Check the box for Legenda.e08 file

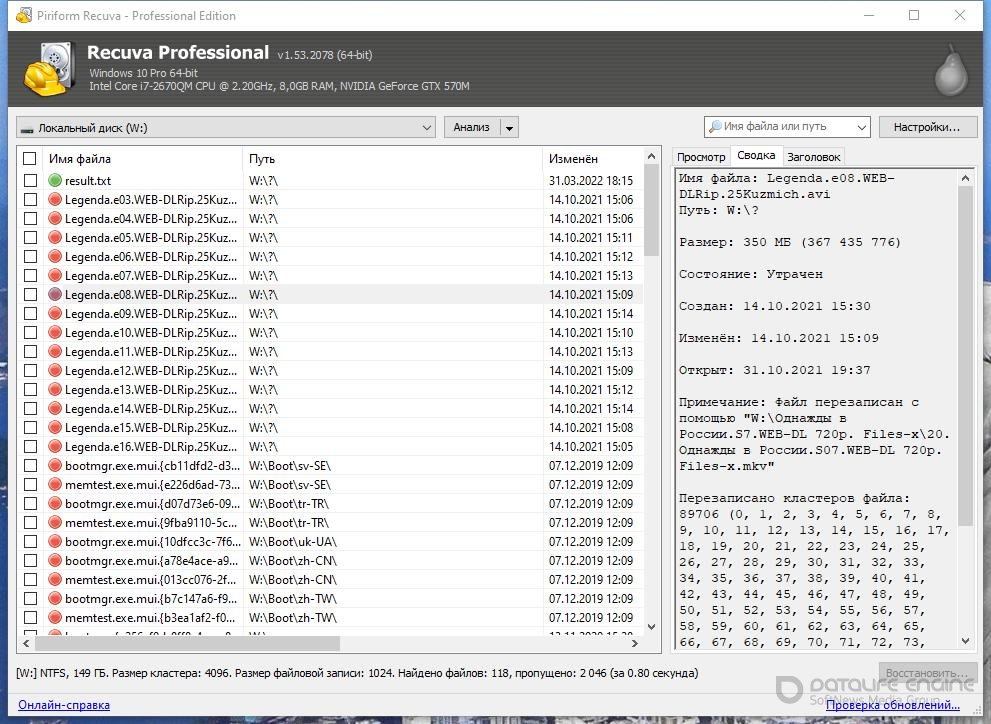click(x=30, y=295)
